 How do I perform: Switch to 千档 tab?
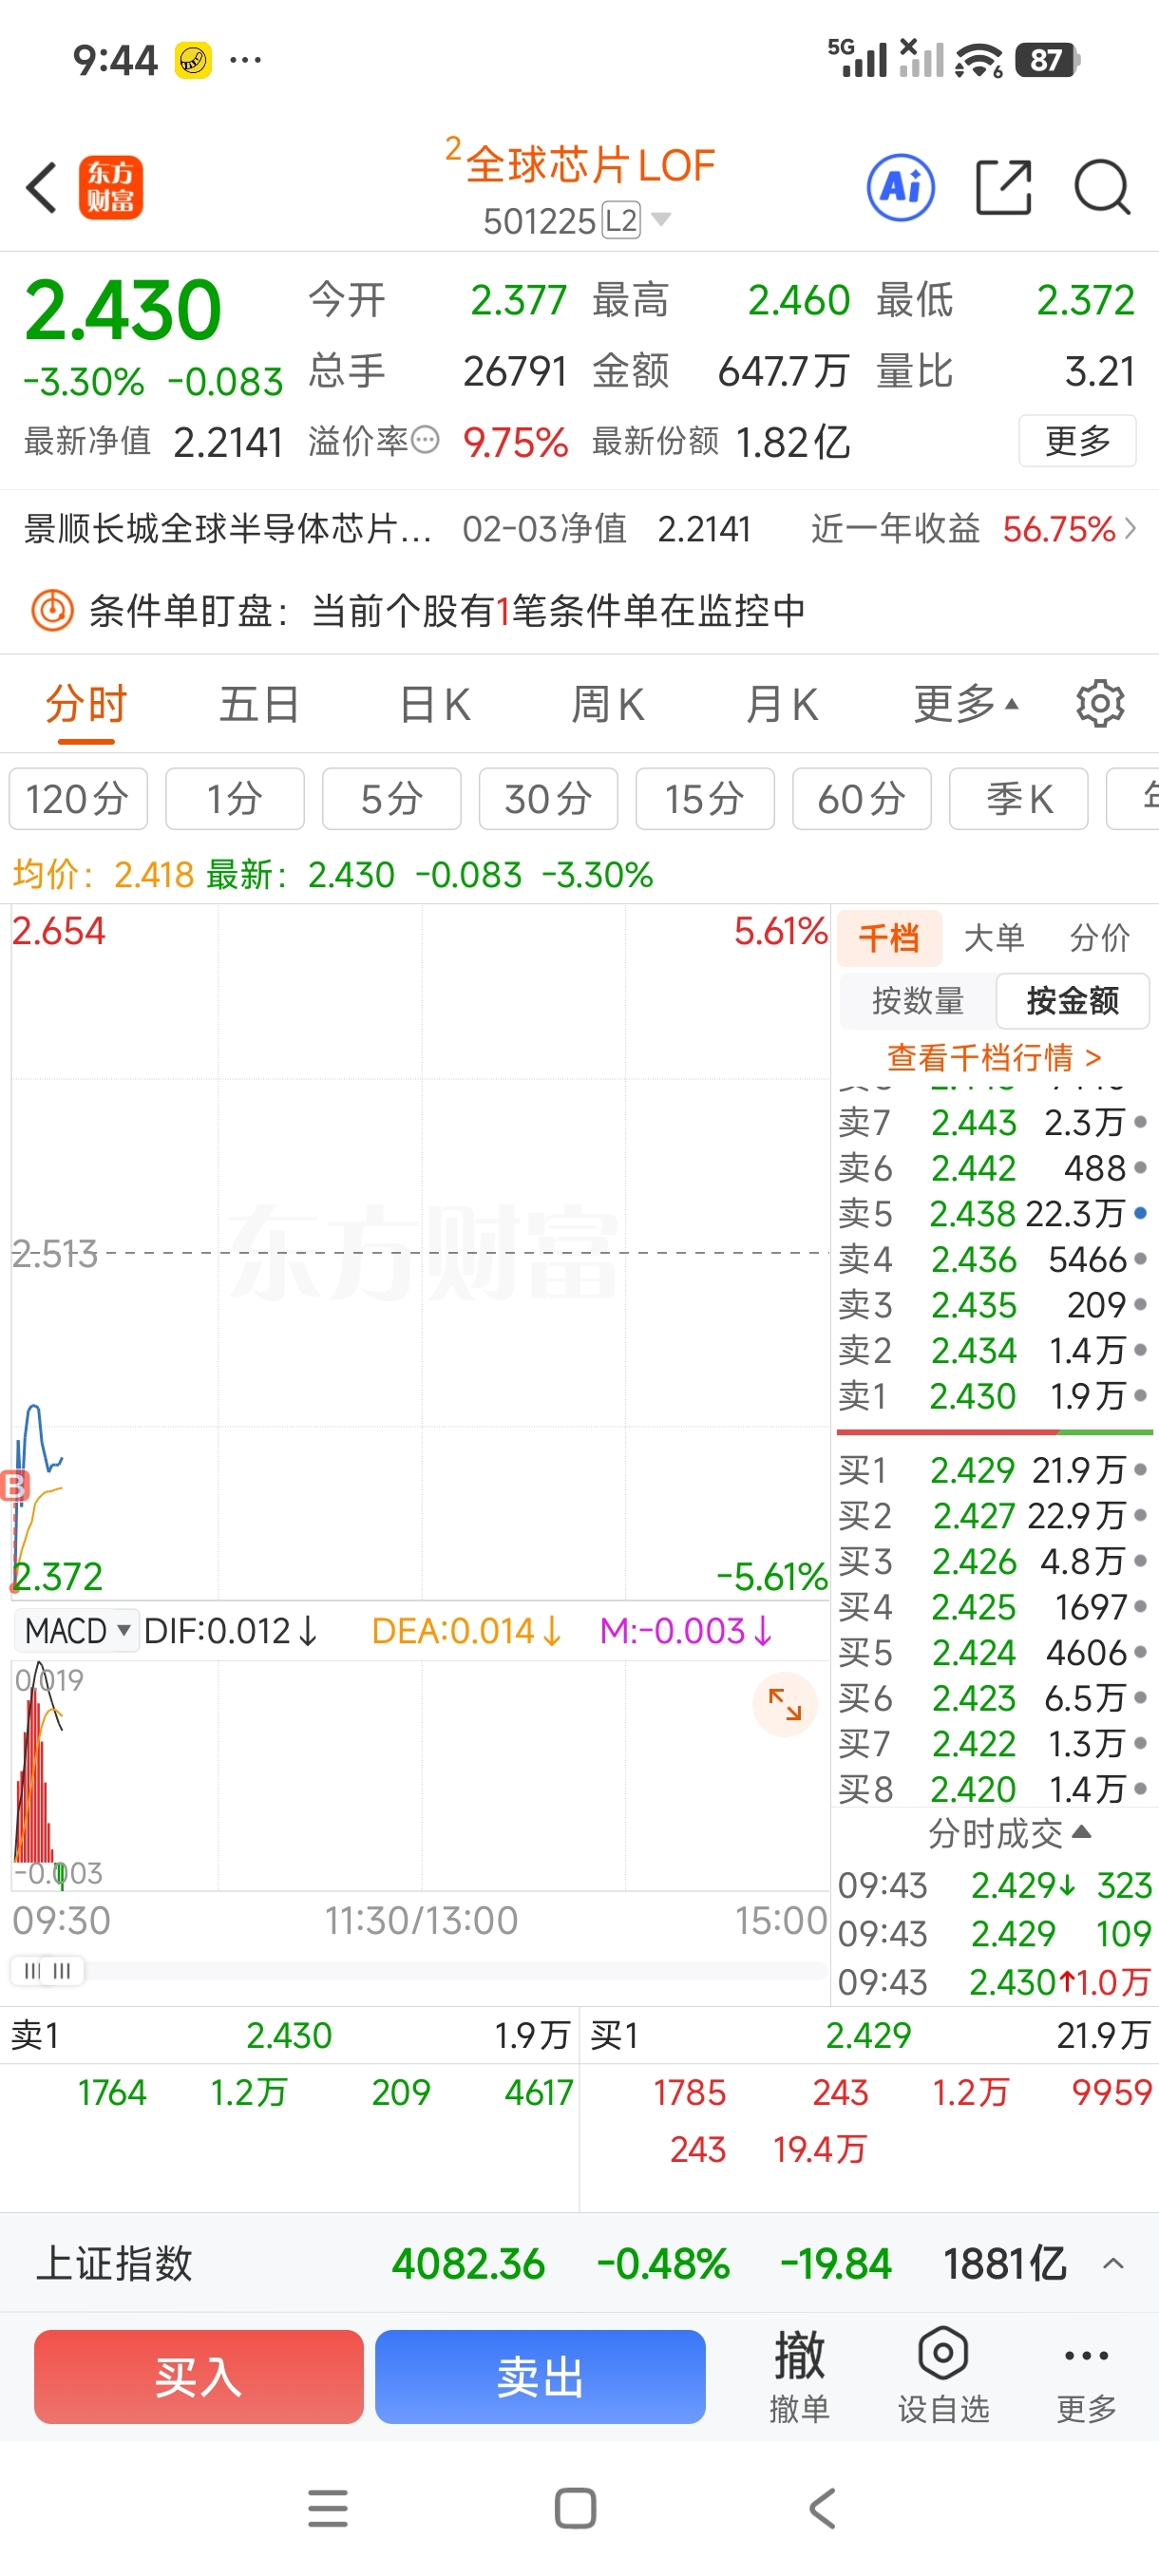[x=889, y=938]
